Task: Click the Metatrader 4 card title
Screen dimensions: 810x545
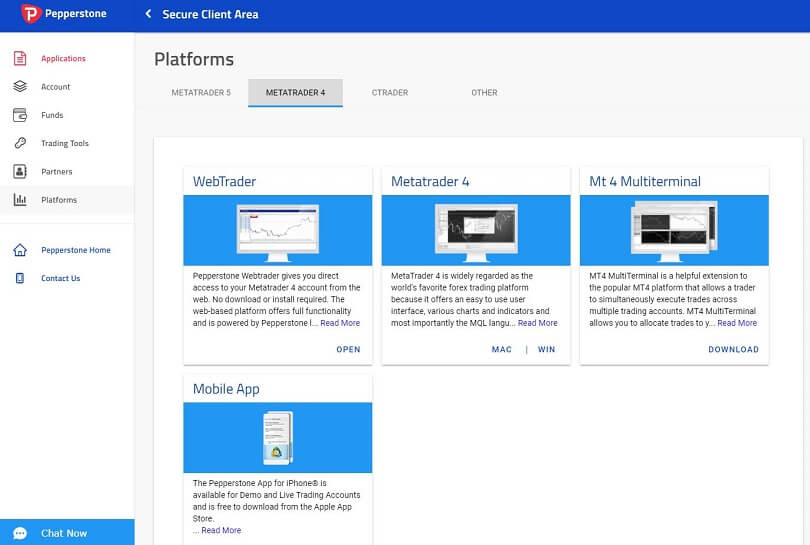Action: [x=430, y=181]
